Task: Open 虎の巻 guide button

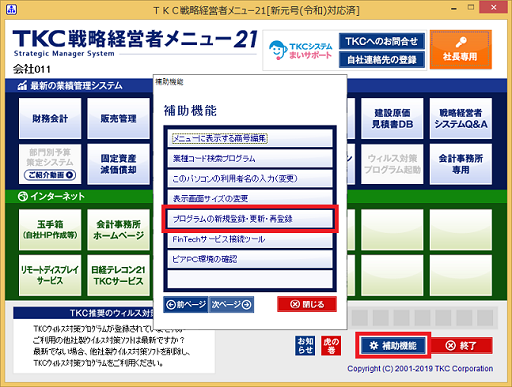Action: click(331, 346)
